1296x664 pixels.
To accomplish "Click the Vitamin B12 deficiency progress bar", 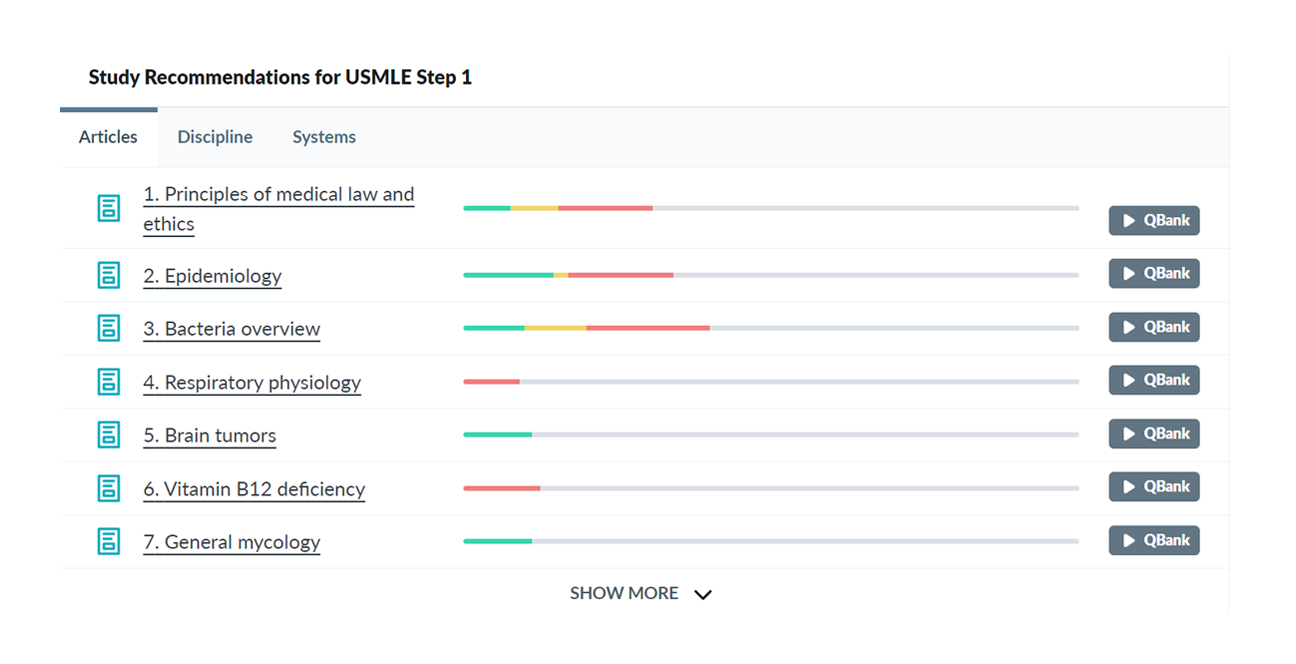I will (771, 488).
